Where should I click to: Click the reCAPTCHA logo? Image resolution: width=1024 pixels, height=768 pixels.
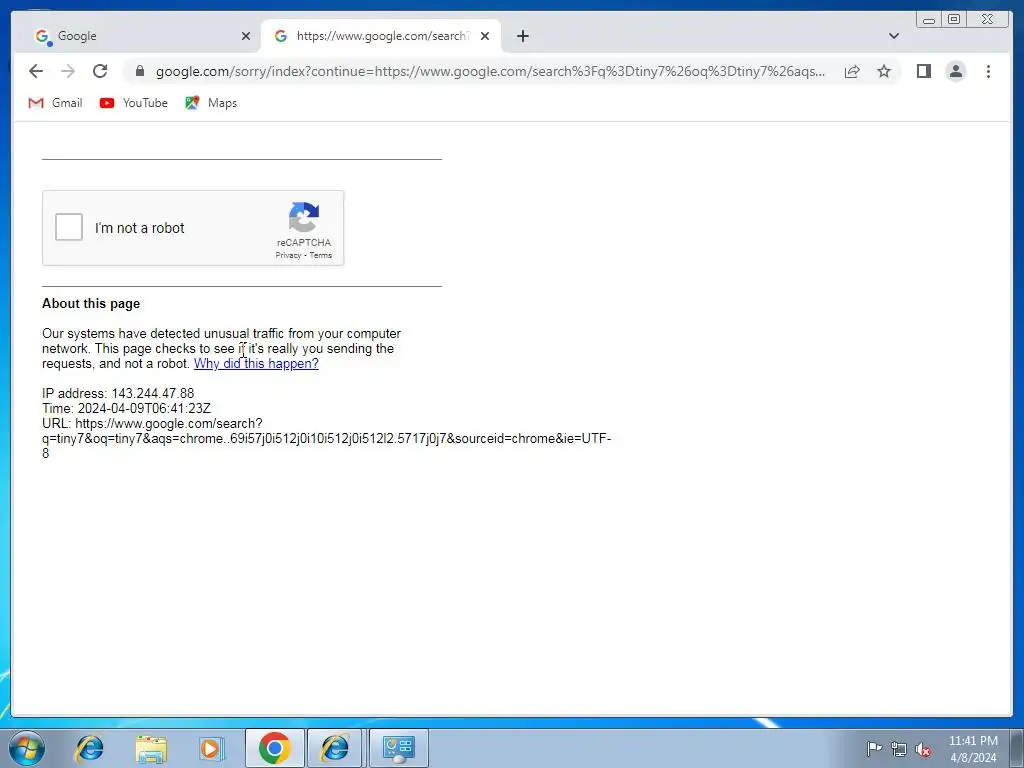click(x=304, y=217)
